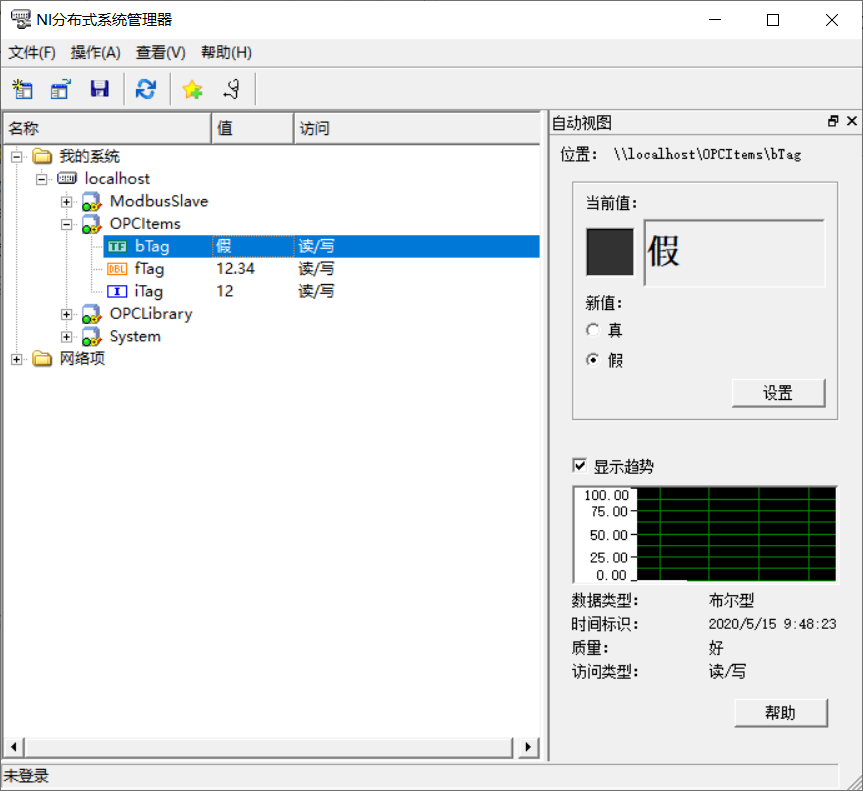The width and height of the screenshot is (863, 791).
Task: Uncheck the 显示趋势 checkbox
Action: tap(580, 466)
